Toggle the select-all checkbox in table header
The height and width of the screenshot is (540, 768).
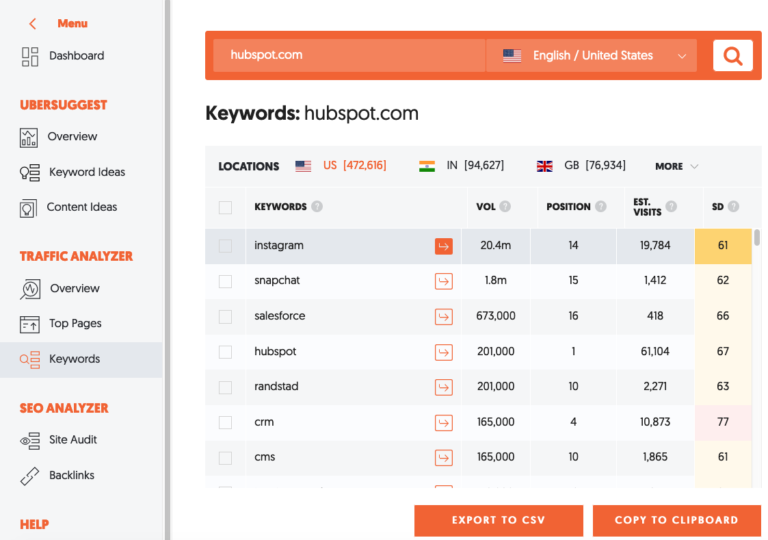tap(225, 207)
